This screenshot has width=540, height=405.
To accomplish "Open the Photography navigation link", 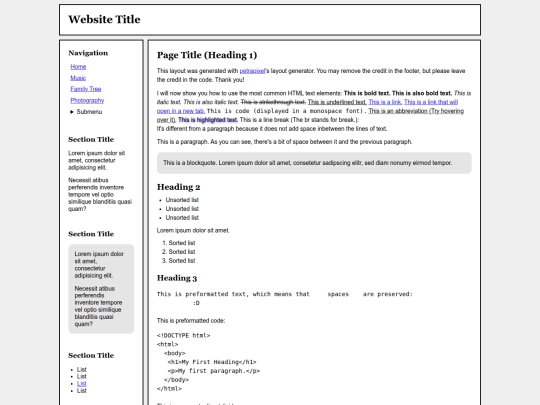I will pos(87,101).
